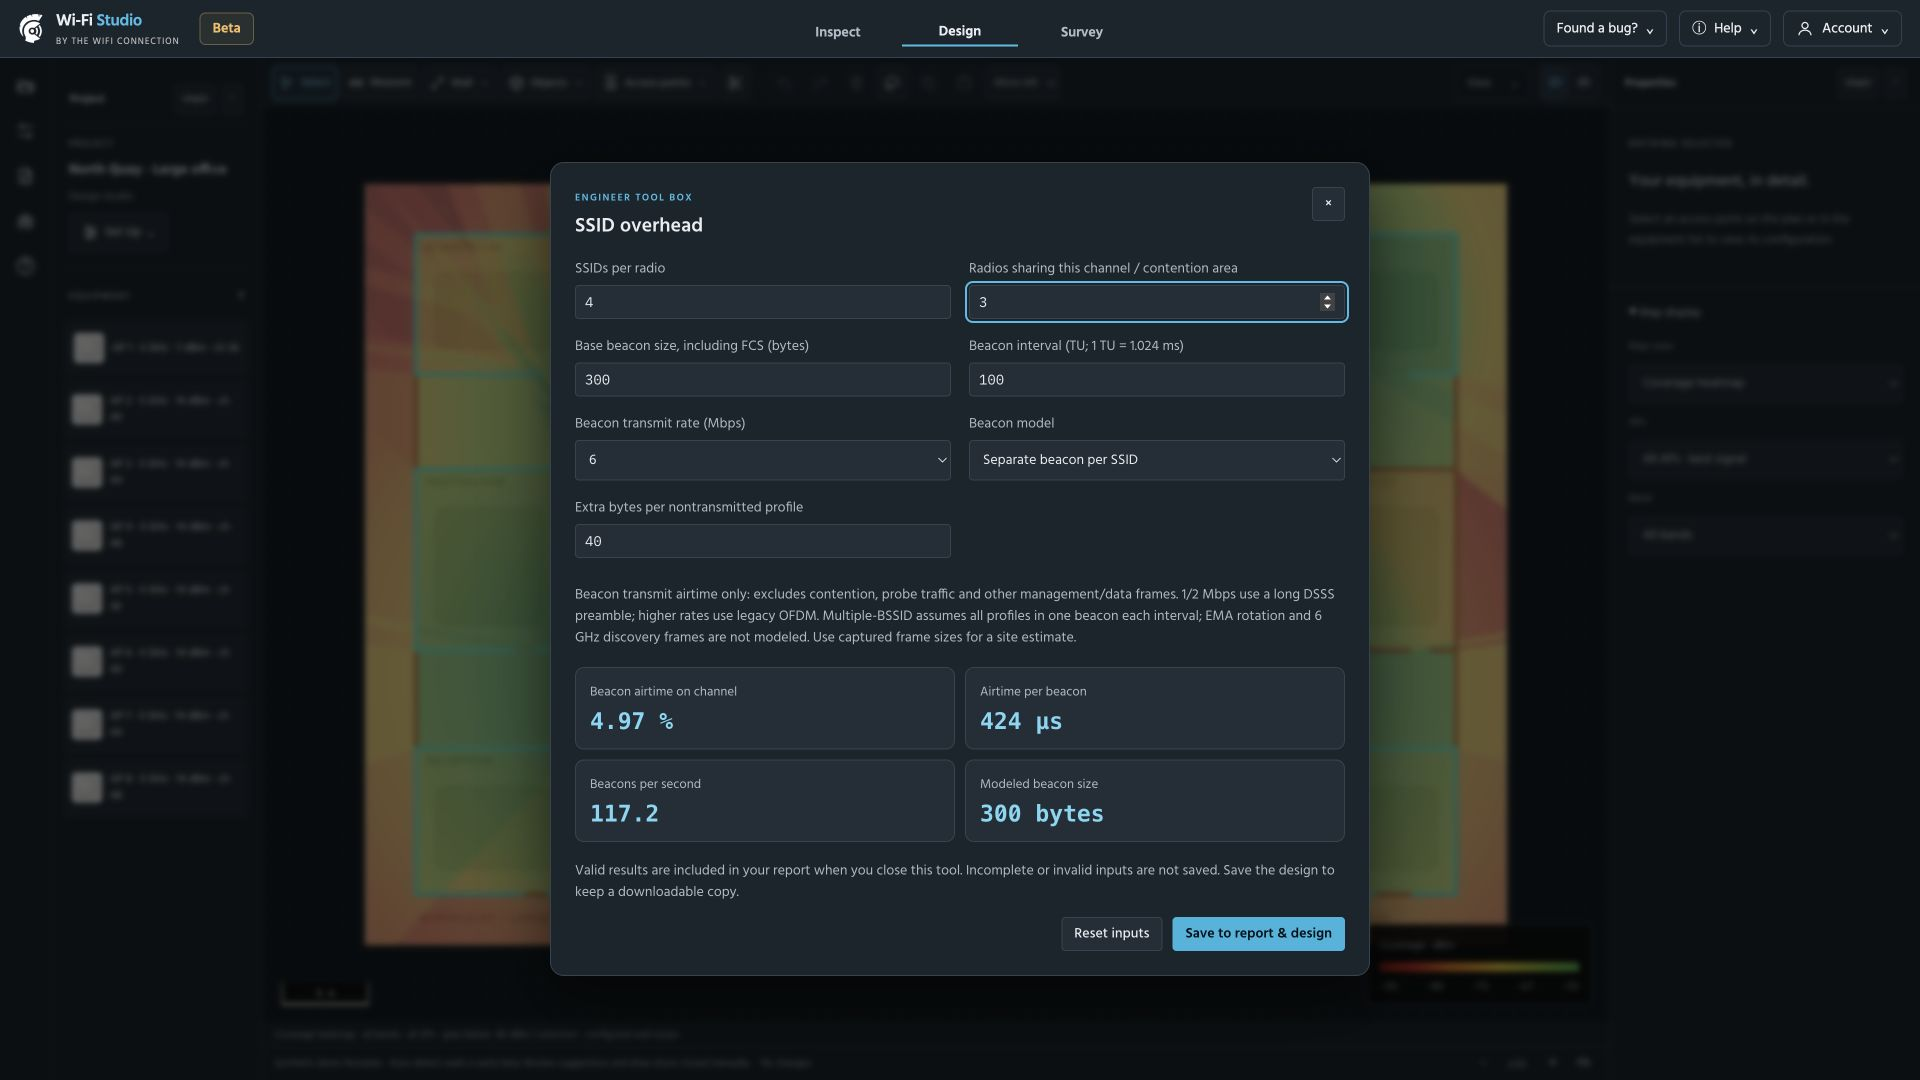Click the Modeled beacon size label
Image resolution: width=1920 pixels, height=1080 pixels.
point(1038,784)
